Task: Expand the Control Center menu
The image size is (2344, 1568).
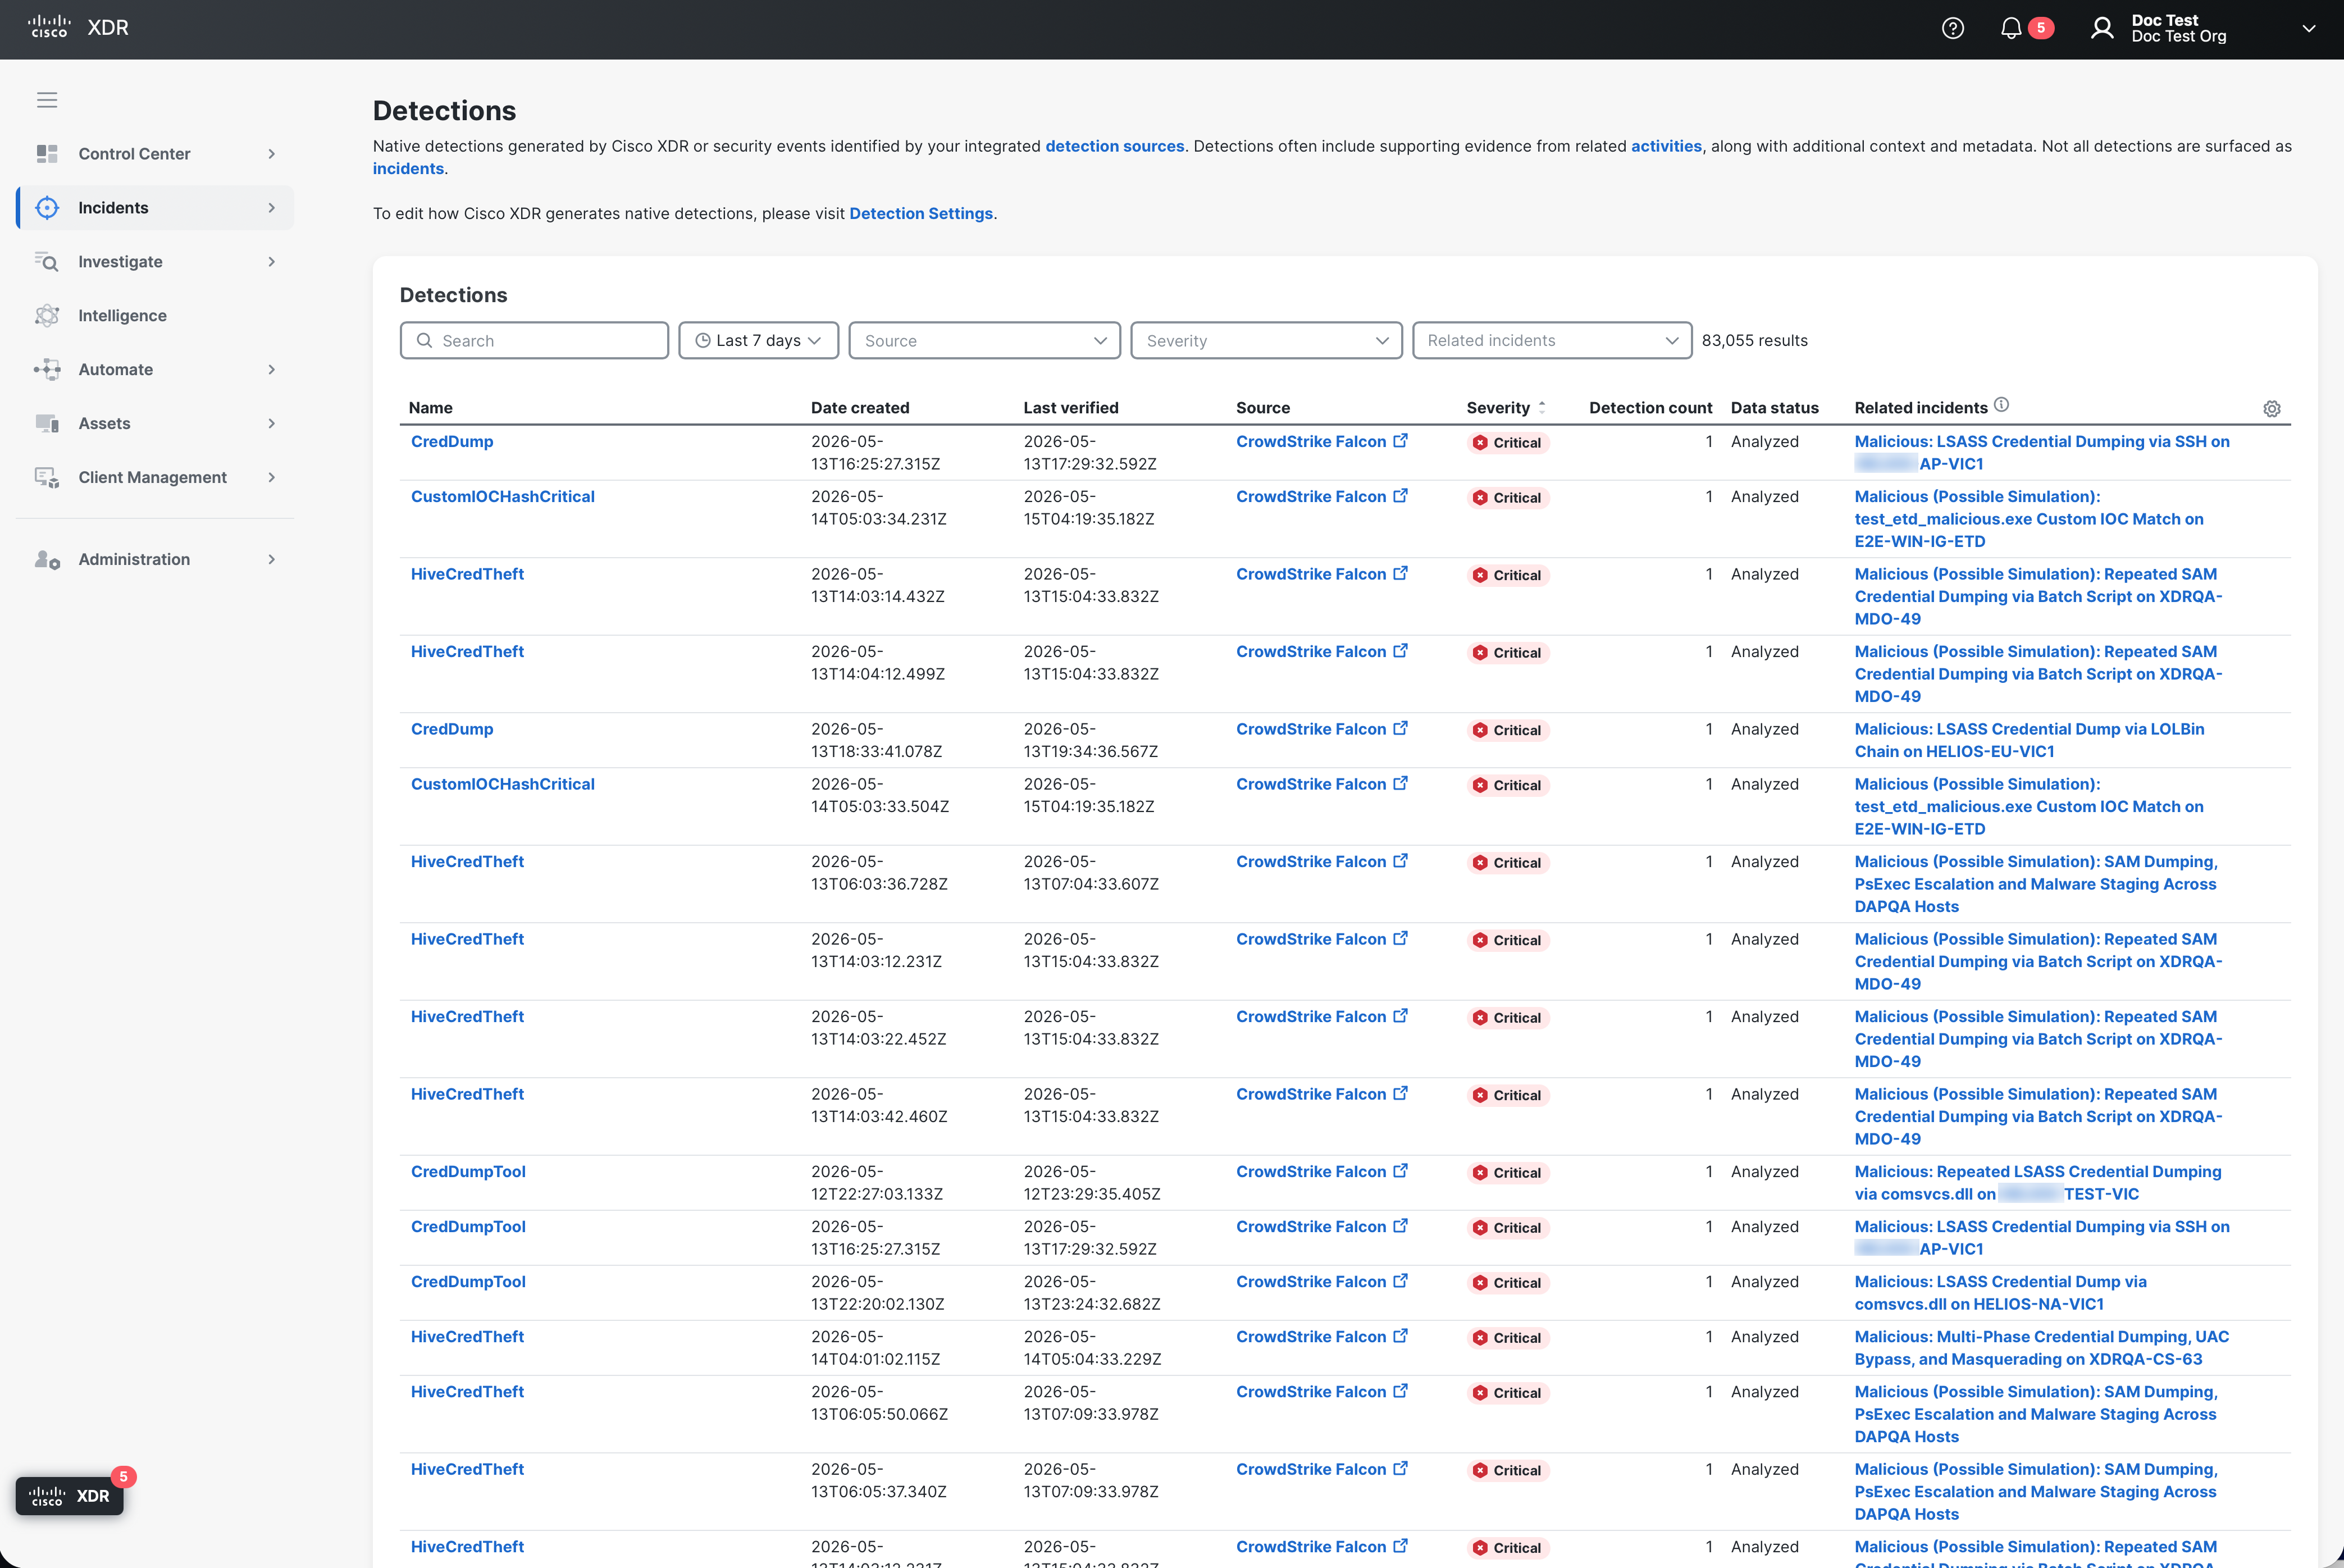Action: (155, 154)
